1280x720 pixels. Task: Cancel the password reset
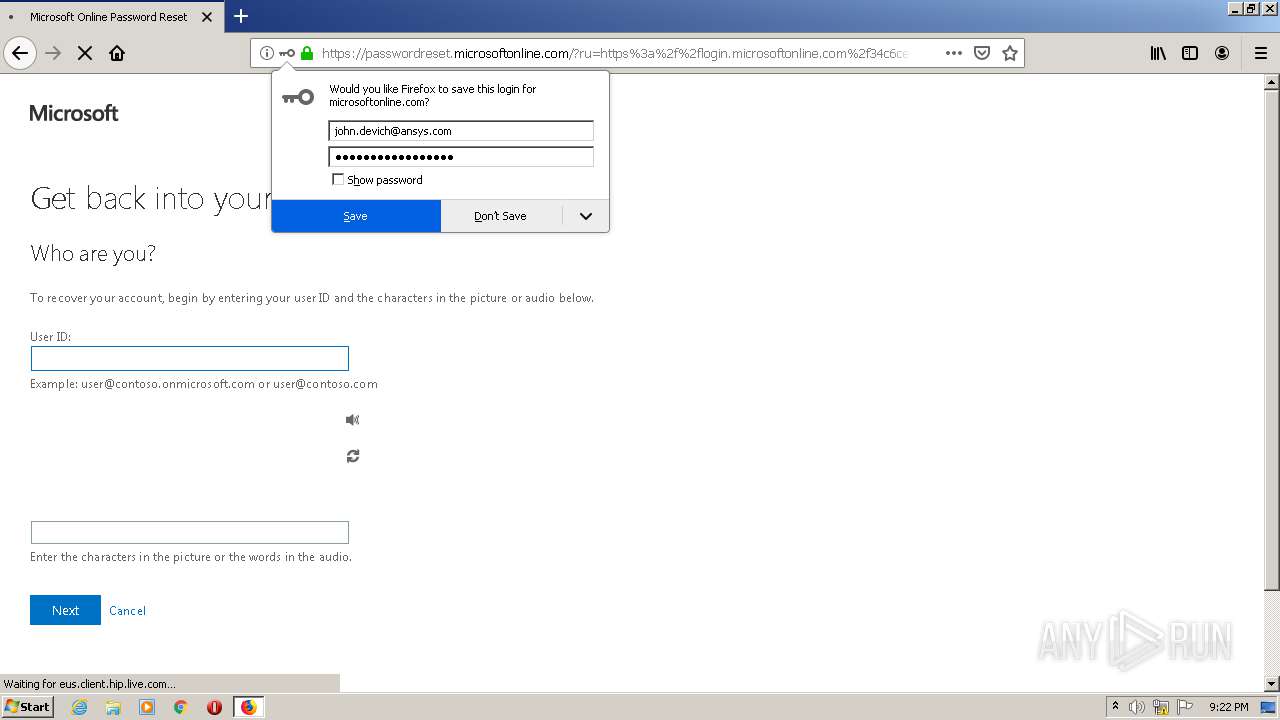point(127,611)
